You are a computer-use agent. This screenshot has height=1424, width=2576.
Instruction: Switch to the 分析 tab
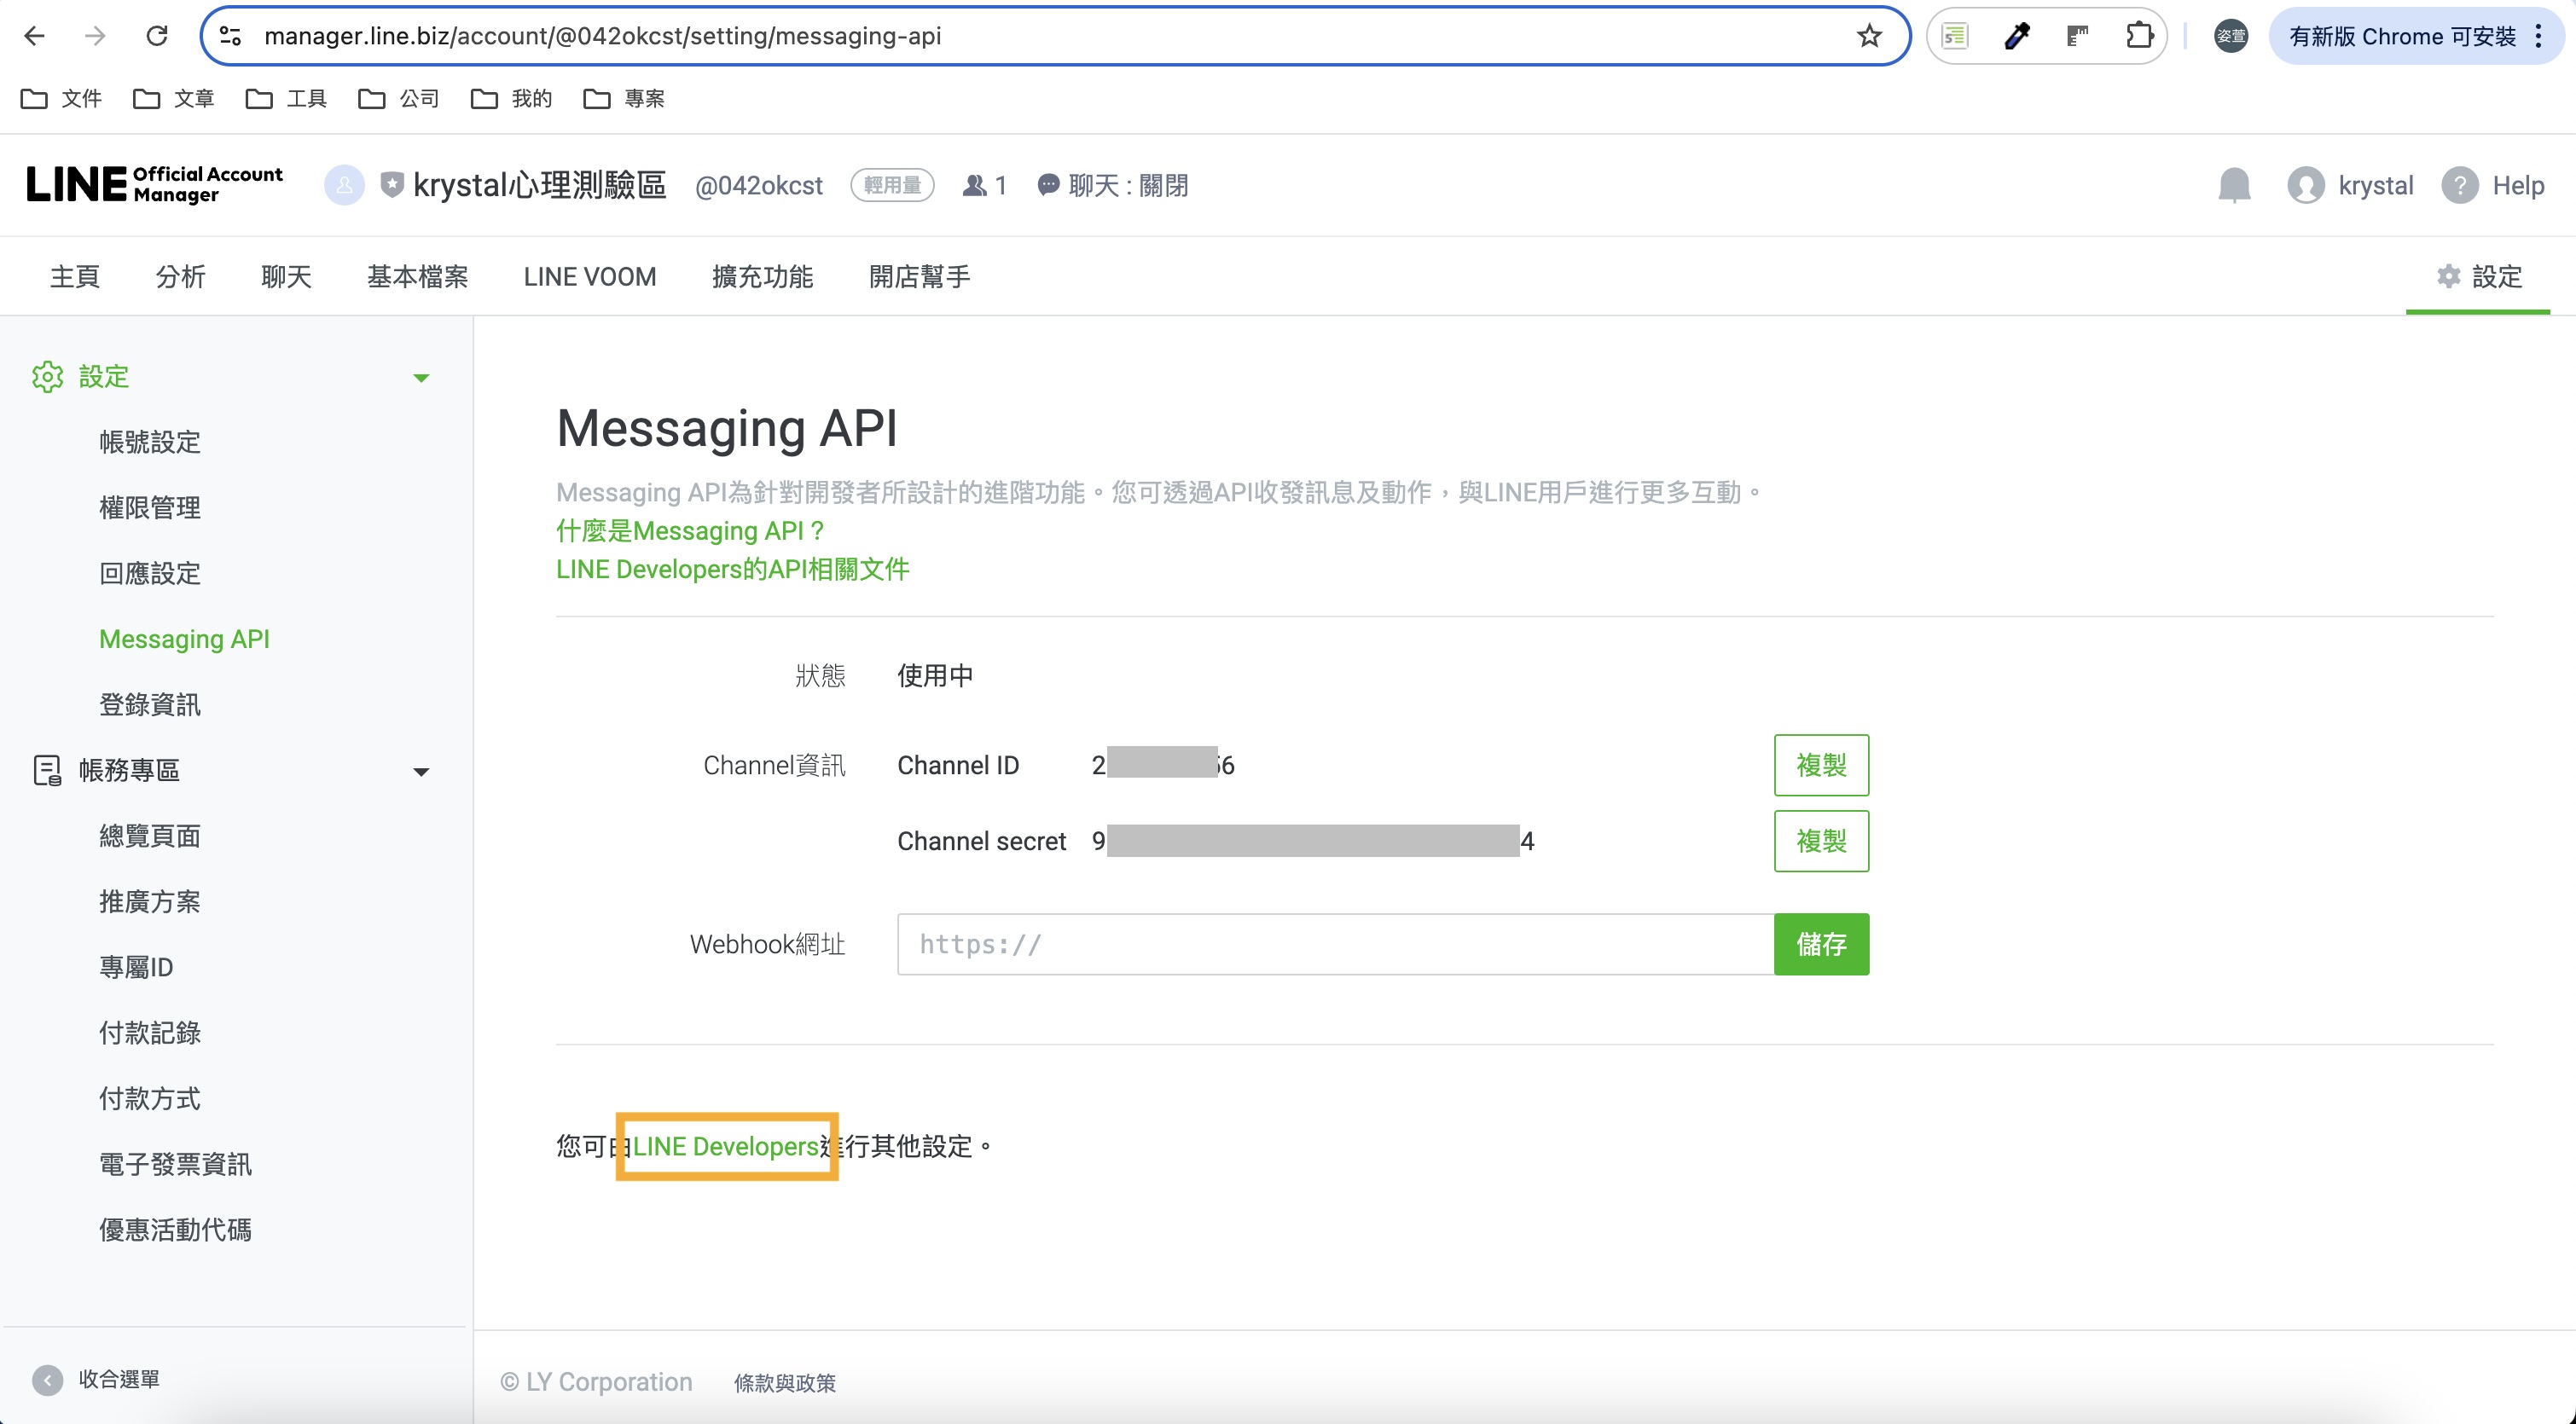click(181, 277)
